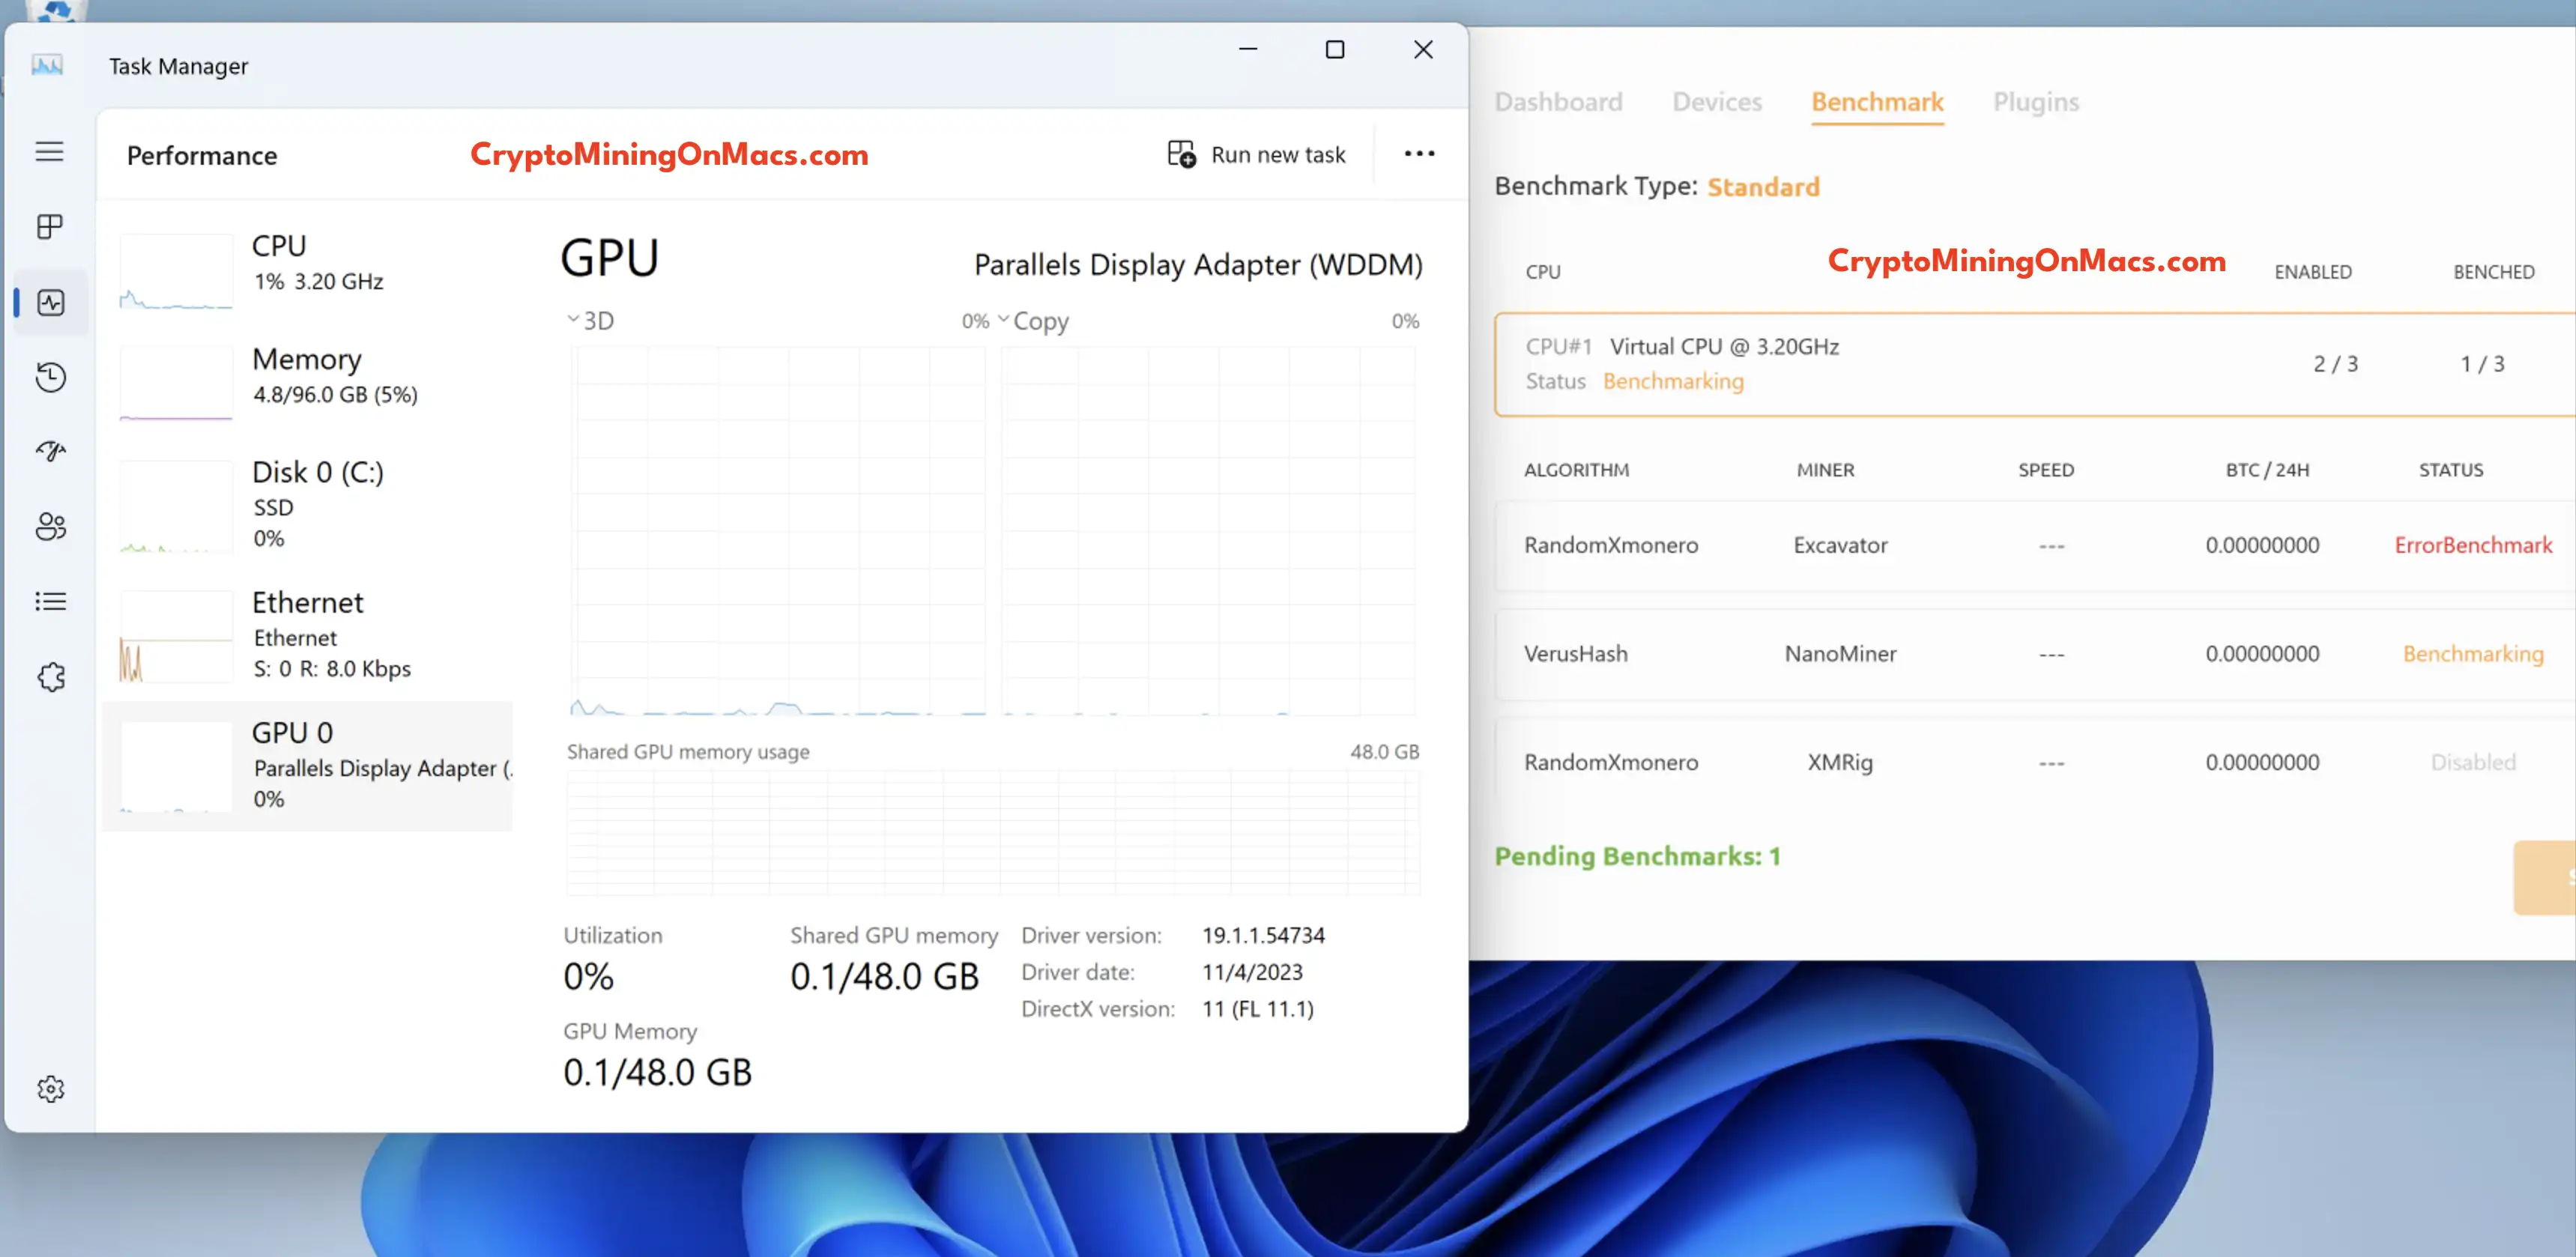Open App history icon in sidebar
The image size is (2576, 1257).
tap(50, 377)
